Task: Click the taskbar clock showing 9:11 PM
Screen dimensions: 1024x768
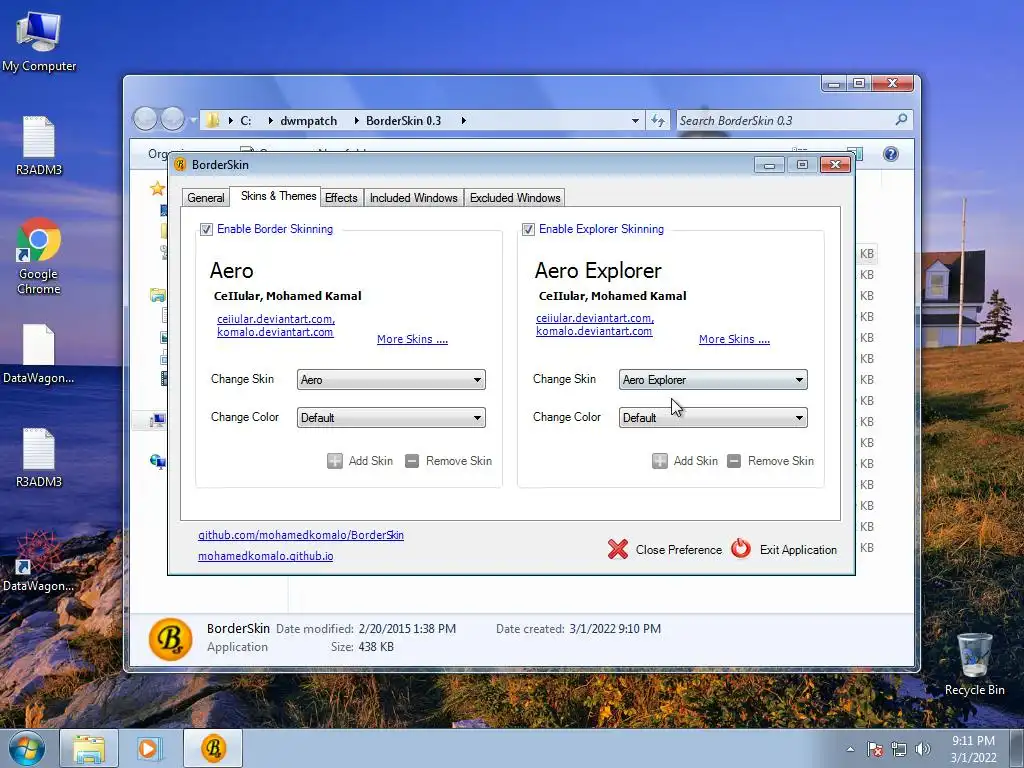Action: click(x=973, y=749)
